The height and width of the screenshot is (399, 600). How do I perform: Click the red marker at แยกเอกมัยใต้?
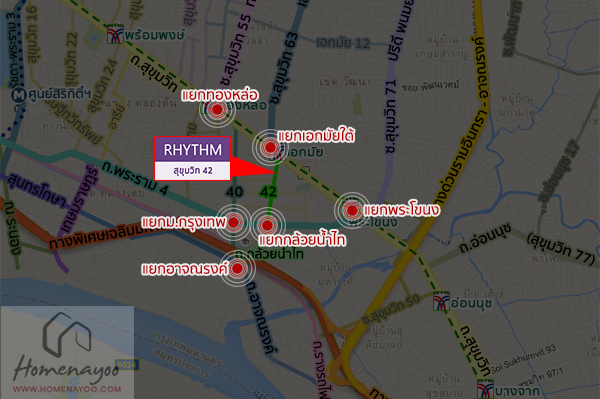271,147
